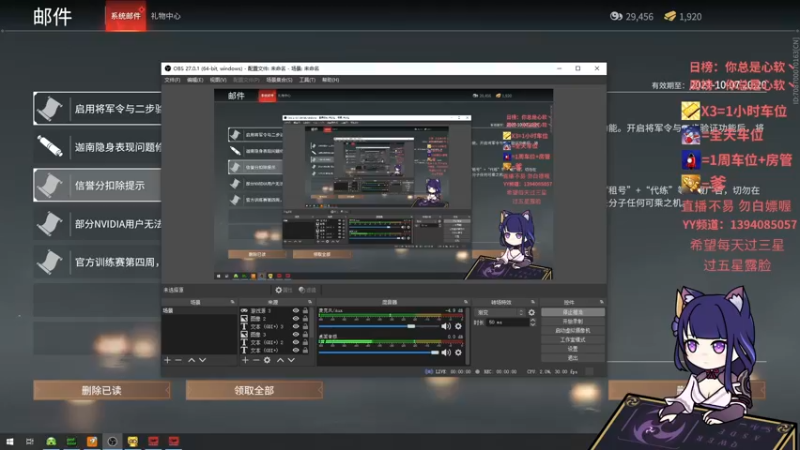The image size is (800, 450).
Task: Move the selected source down in the list
Action: pyautogui.click(x=291, y=360)
